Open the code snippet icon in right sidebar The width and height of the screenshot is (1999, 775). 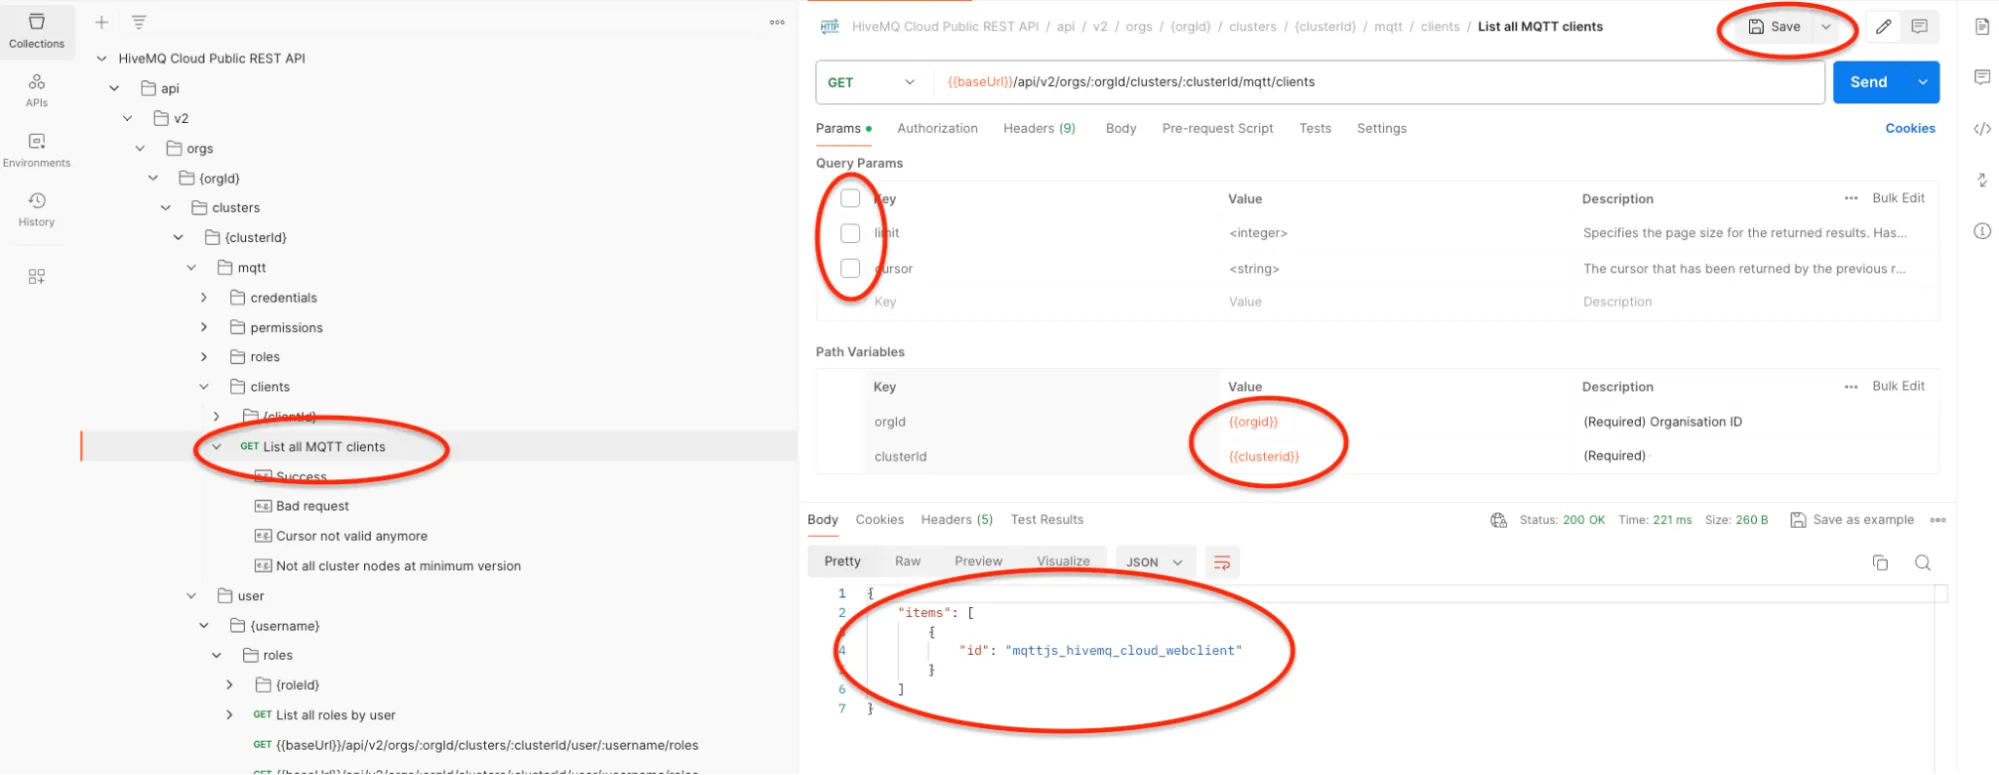(1982, 128)
